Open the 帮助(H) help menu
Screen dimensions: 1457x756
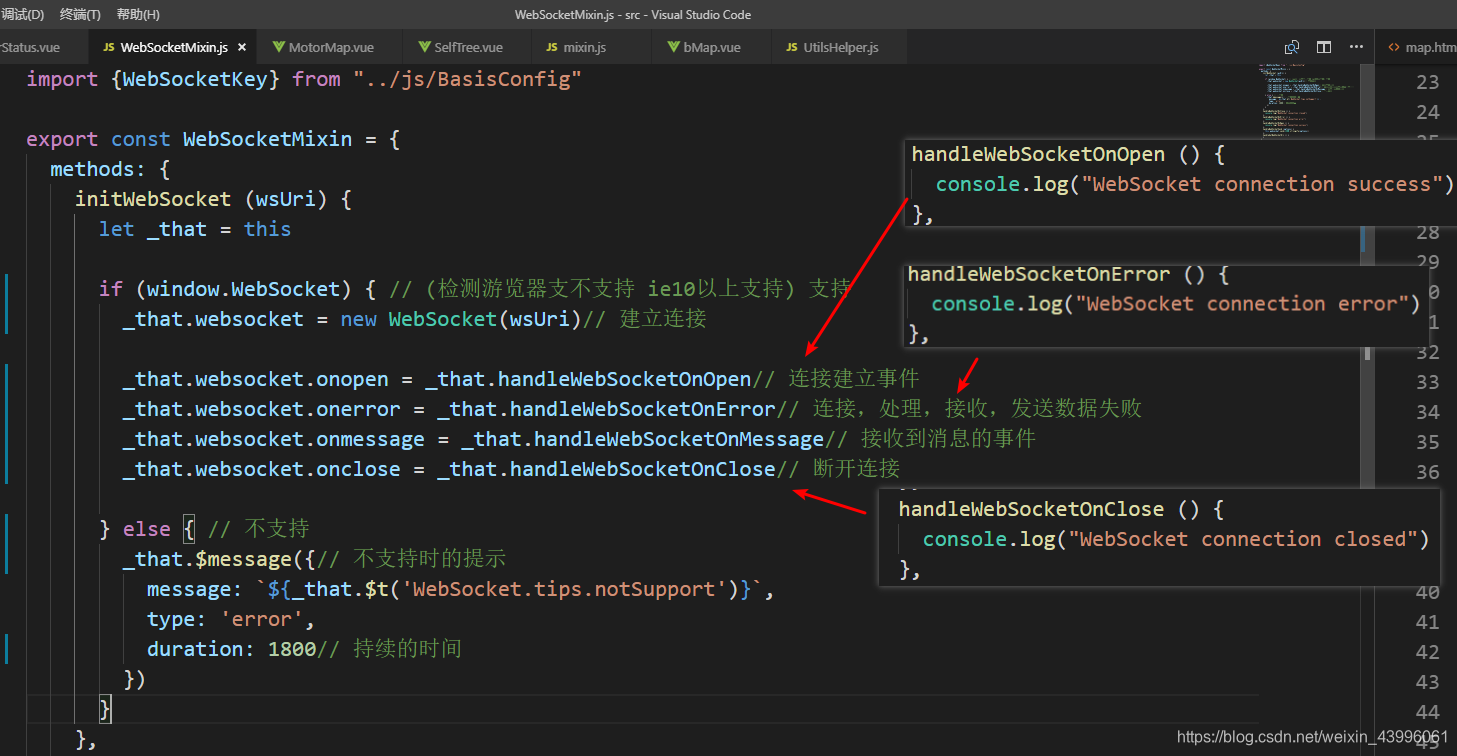[138, 15]
